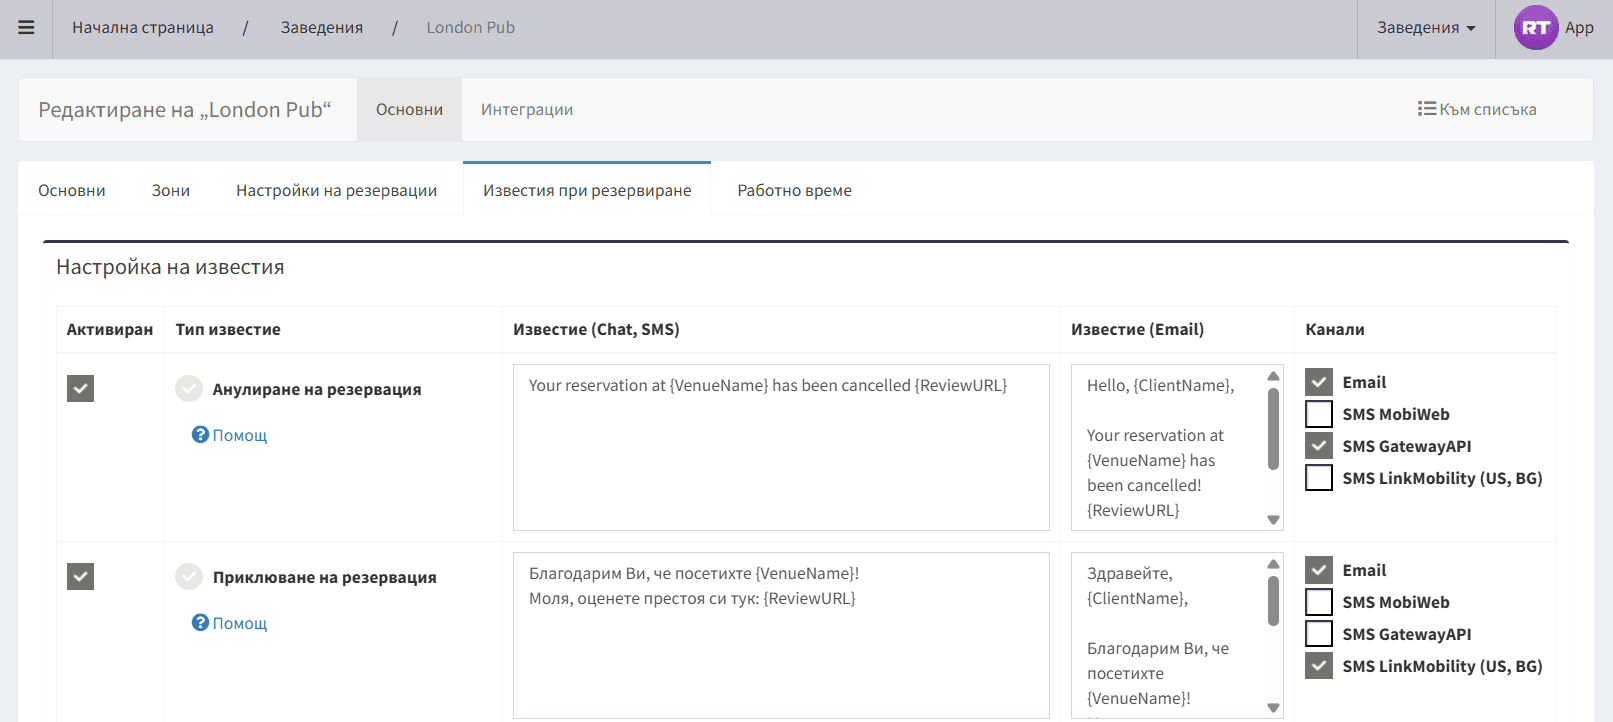
Task: Disable SMS LinkMobility for Приключване на резервация
Action: [1319, 666]
